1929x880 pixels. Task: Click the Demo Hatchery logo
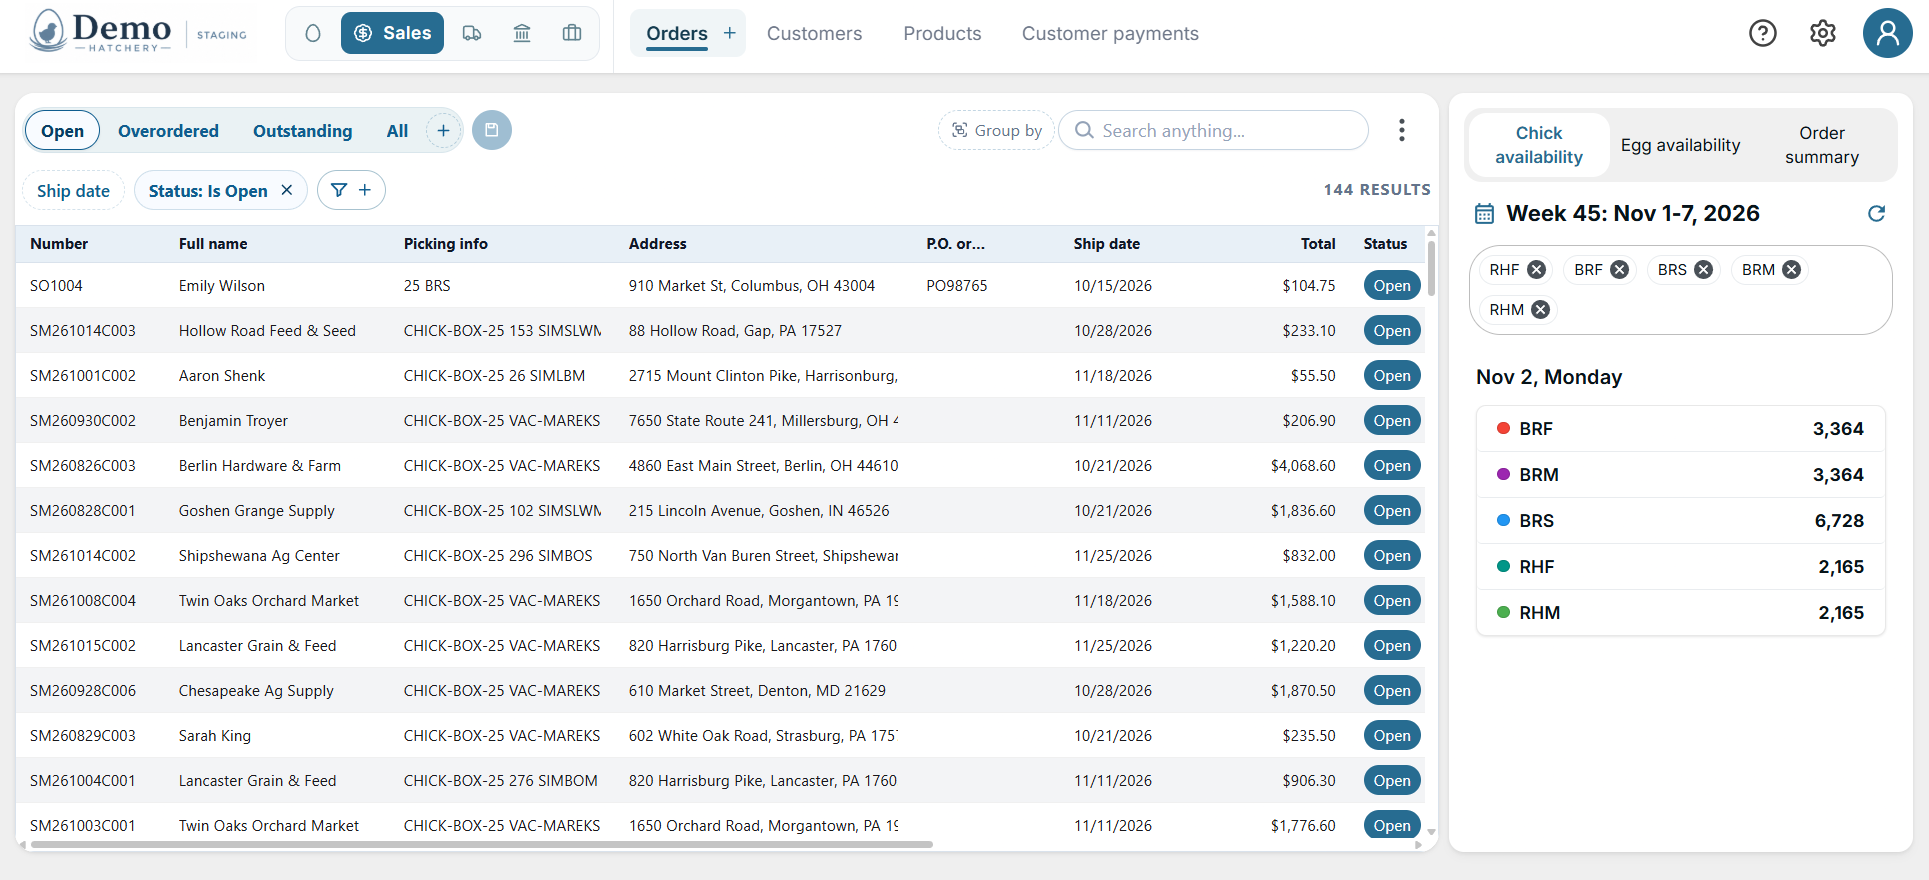point(100,33)
